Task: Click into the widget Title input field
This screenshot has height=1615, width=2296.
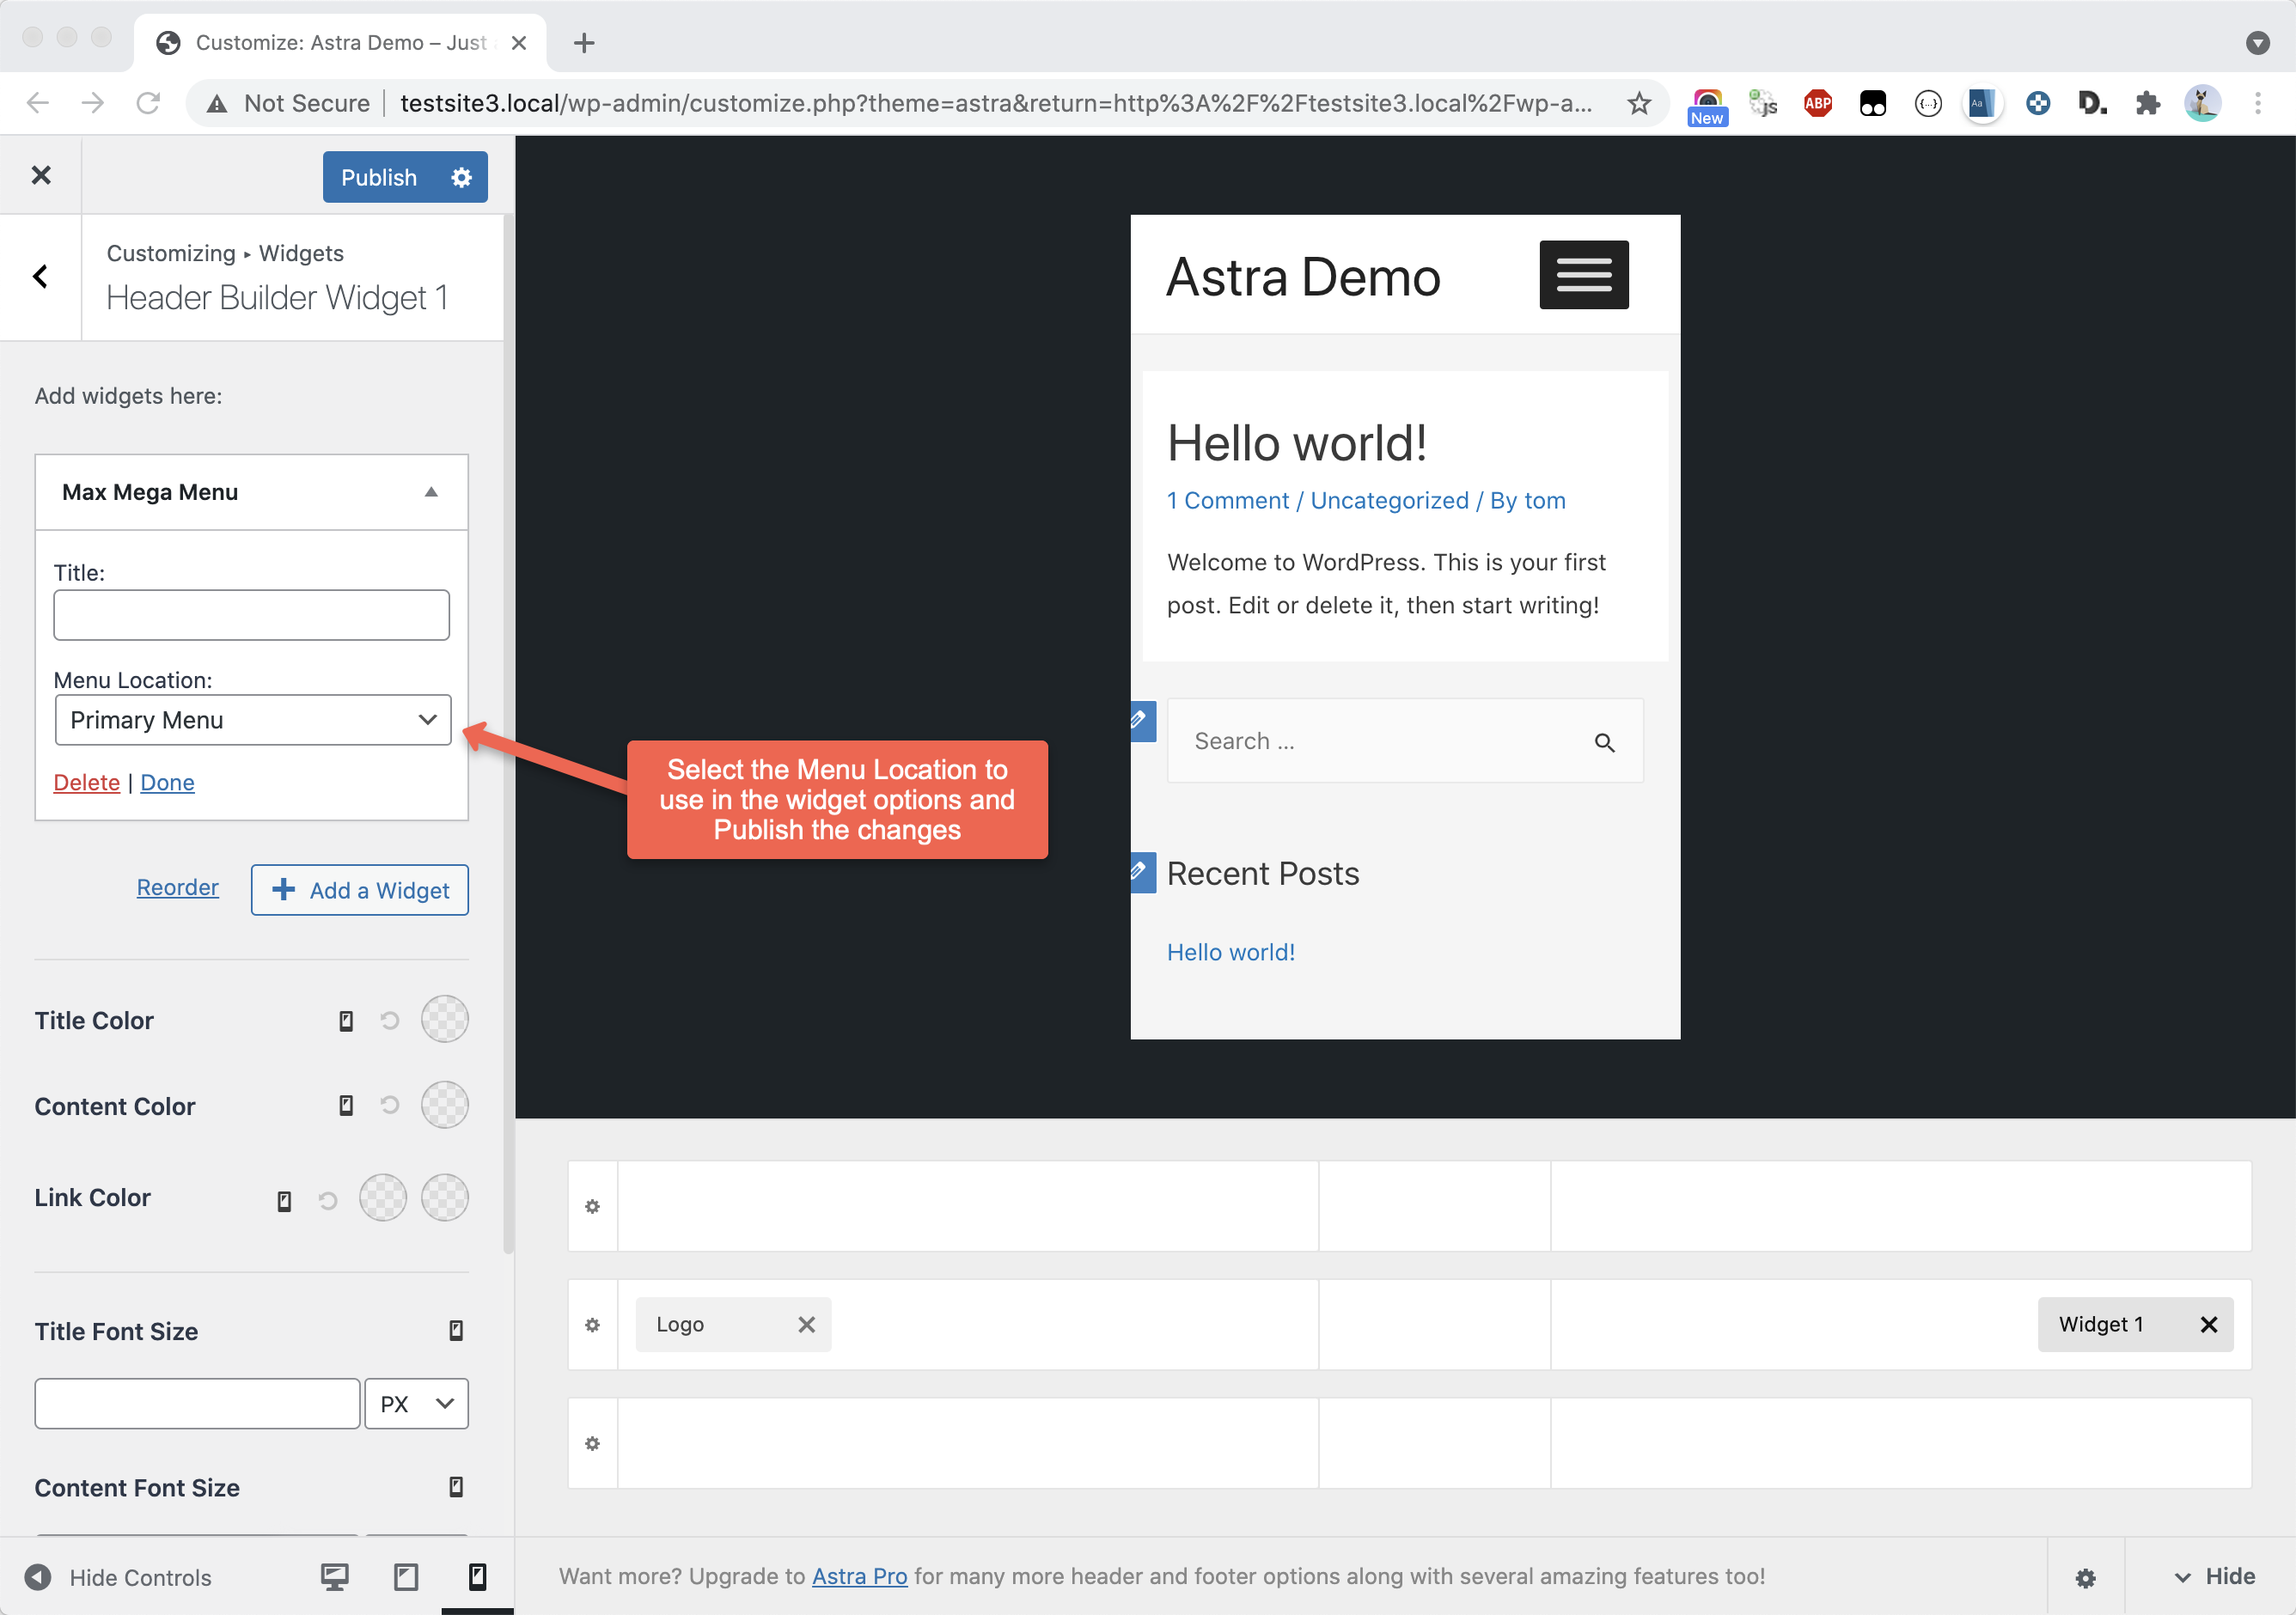Action: (251, 615)
